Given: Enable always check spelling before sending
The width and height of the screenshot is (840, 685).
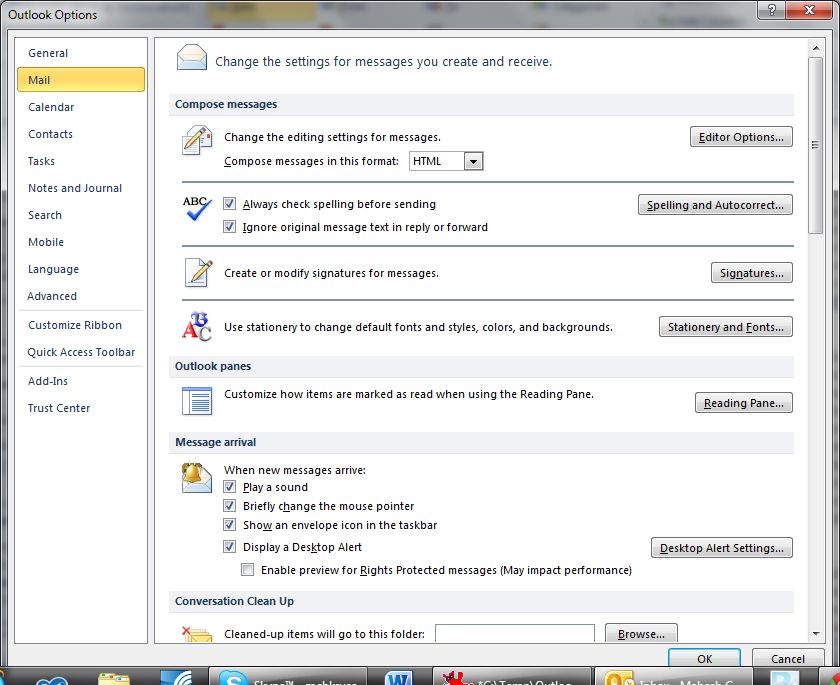Looking at the screenshot, I should (230, 203).
